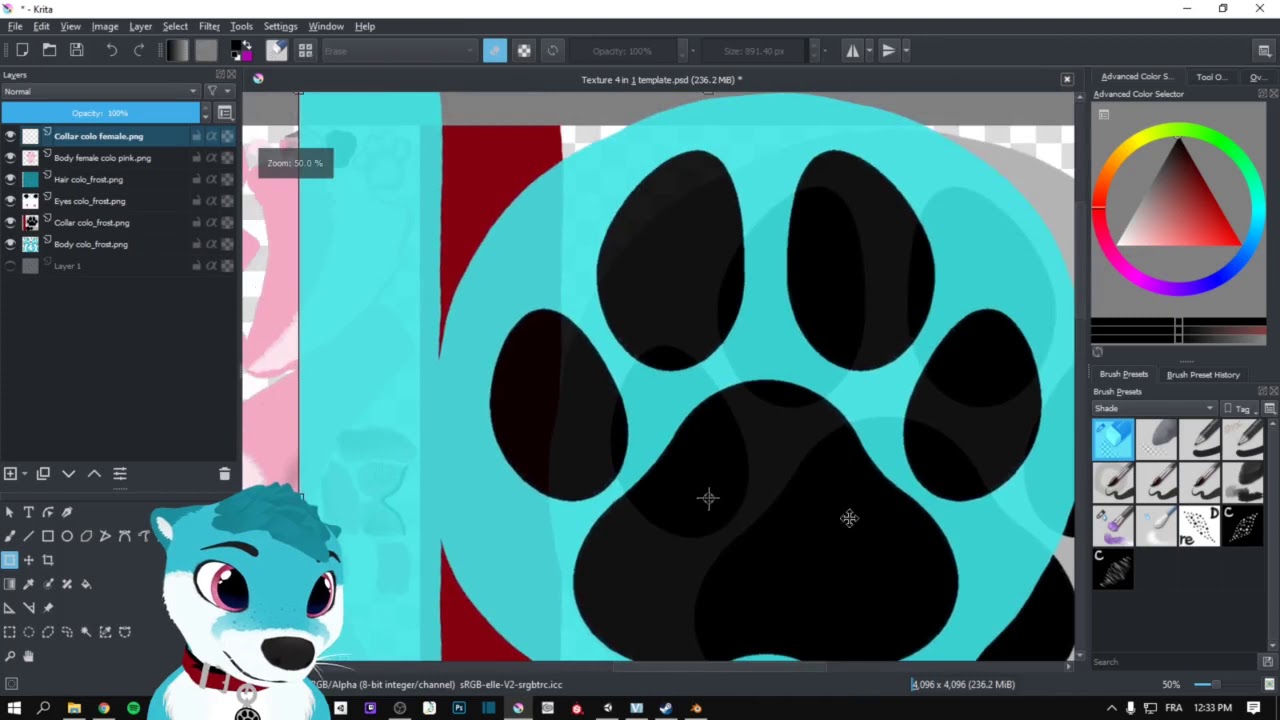Hide the Body female colo pink.png layer
The width and height of the screenshot is (1280, 720).
pos(10,158)
